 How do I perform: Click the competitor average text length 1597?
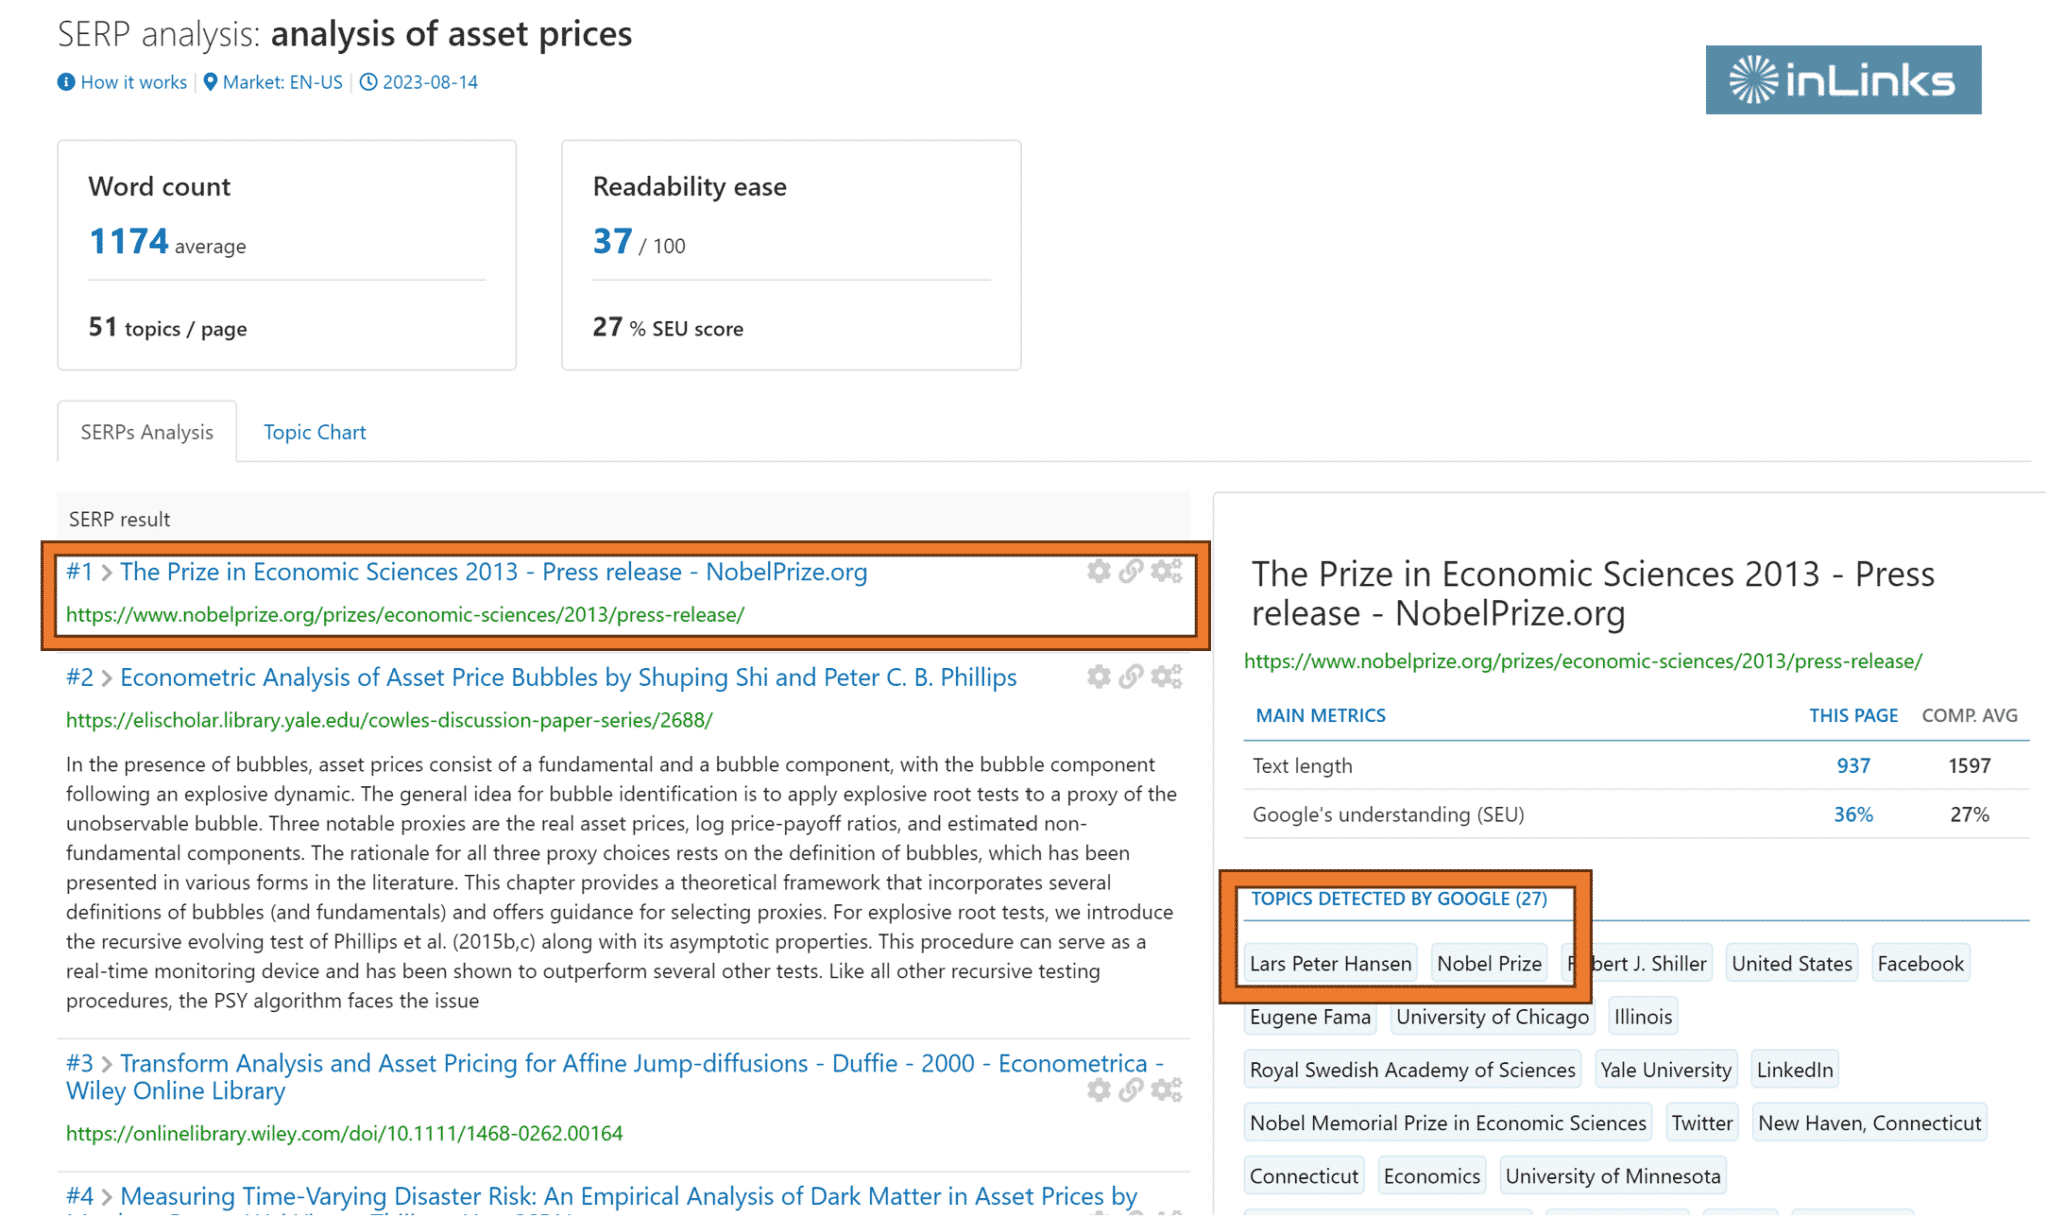coord(1969,765)
